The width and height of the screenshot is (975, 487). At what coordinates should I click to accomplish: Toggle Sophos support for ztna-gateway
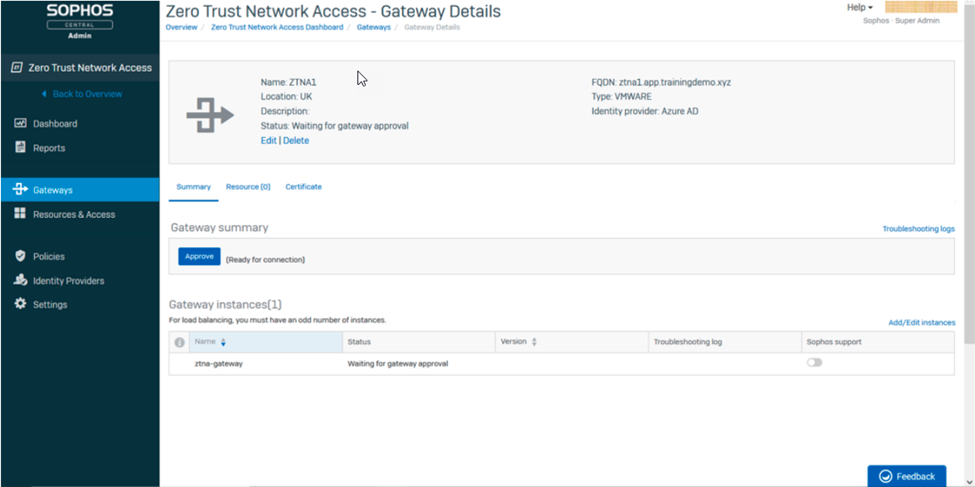(x=814, y=363)
